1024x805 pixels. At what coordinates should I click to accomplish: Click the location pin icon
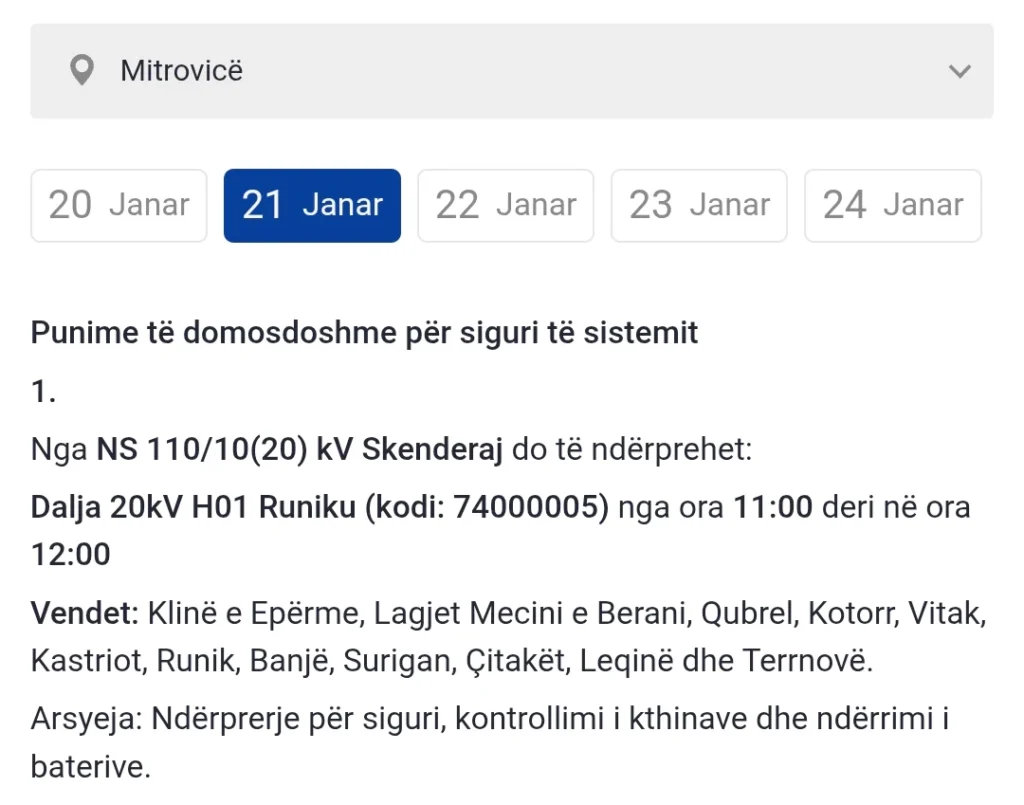pos(81,71)
